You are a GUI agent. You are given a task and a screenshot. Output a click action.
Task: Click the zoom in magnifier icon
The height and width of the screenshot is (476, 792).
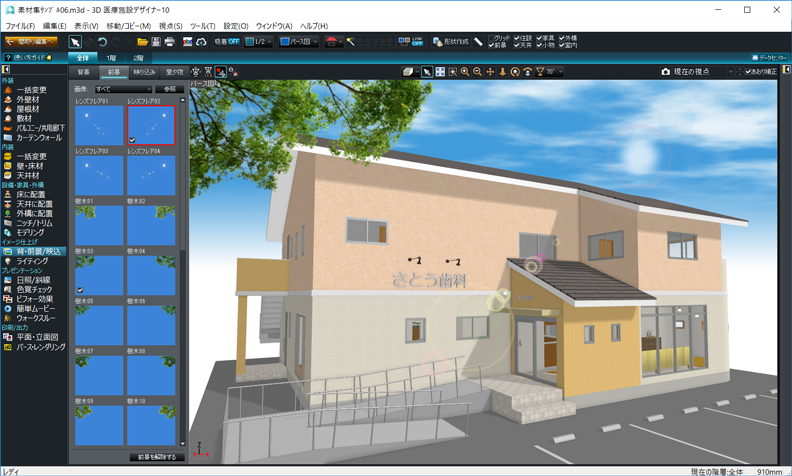pyautogui.click(x=465, y=72)
